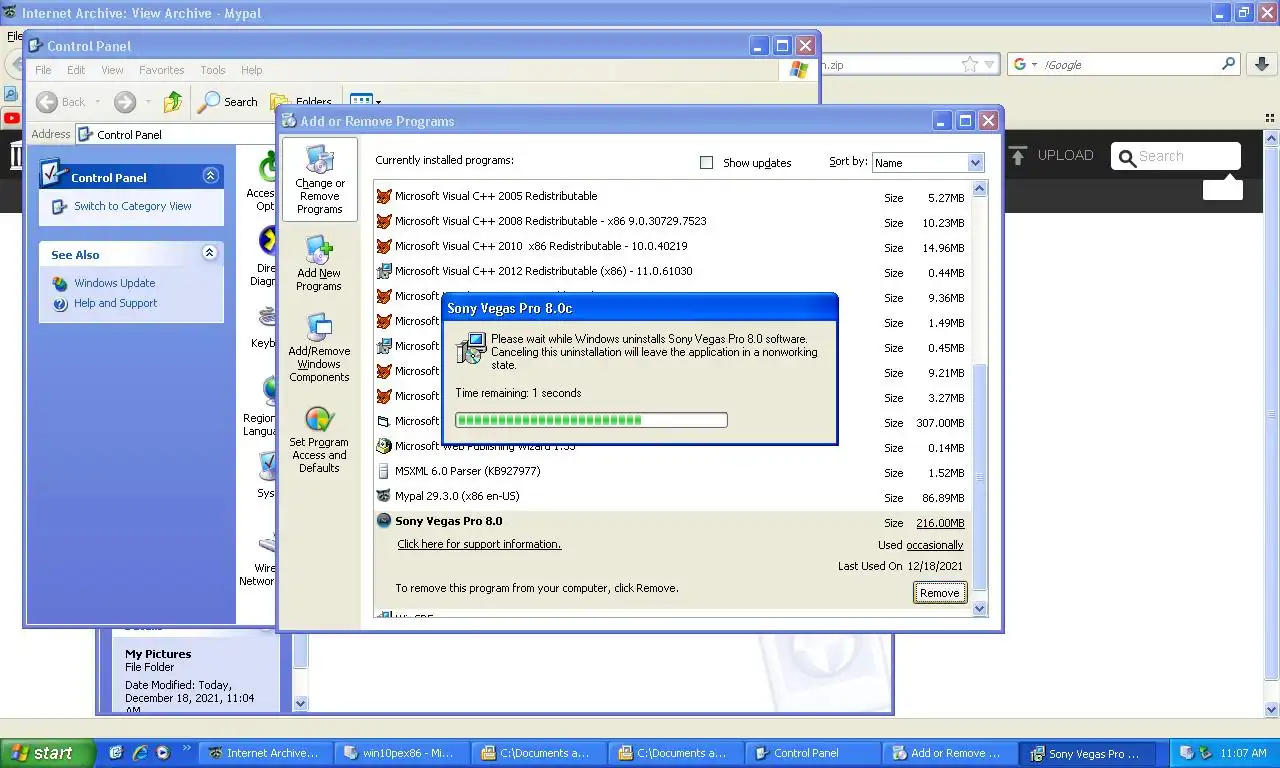Expand quick launch overflow chevron

point(186,748)
